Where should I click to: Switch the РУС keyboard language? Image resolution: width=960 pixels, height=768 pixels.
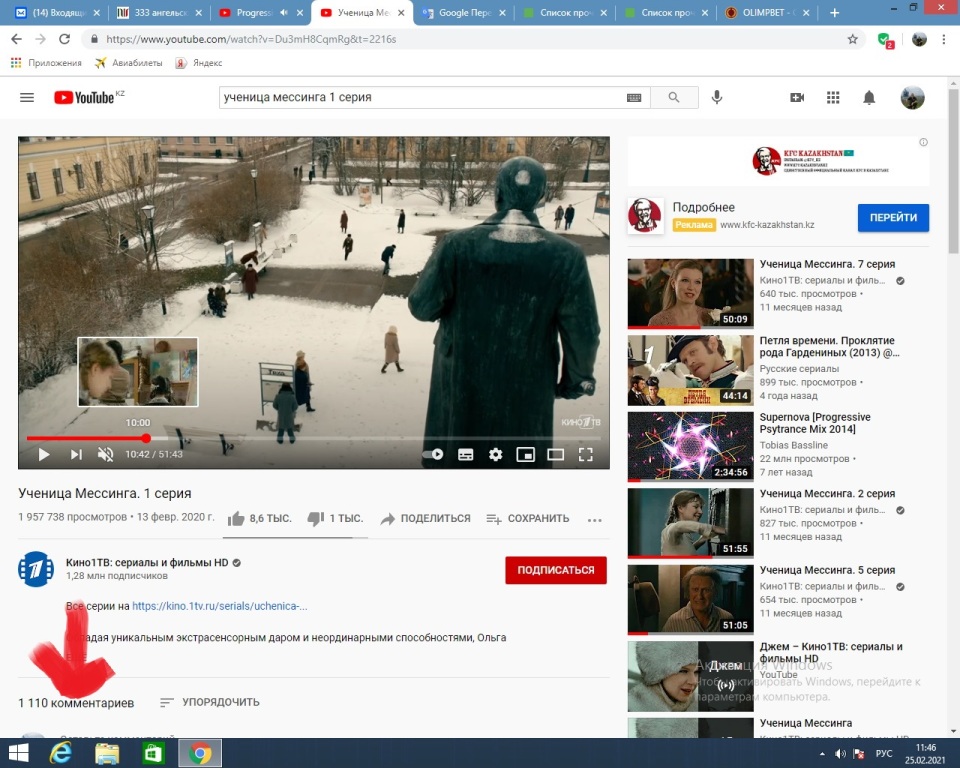[884, 754]
